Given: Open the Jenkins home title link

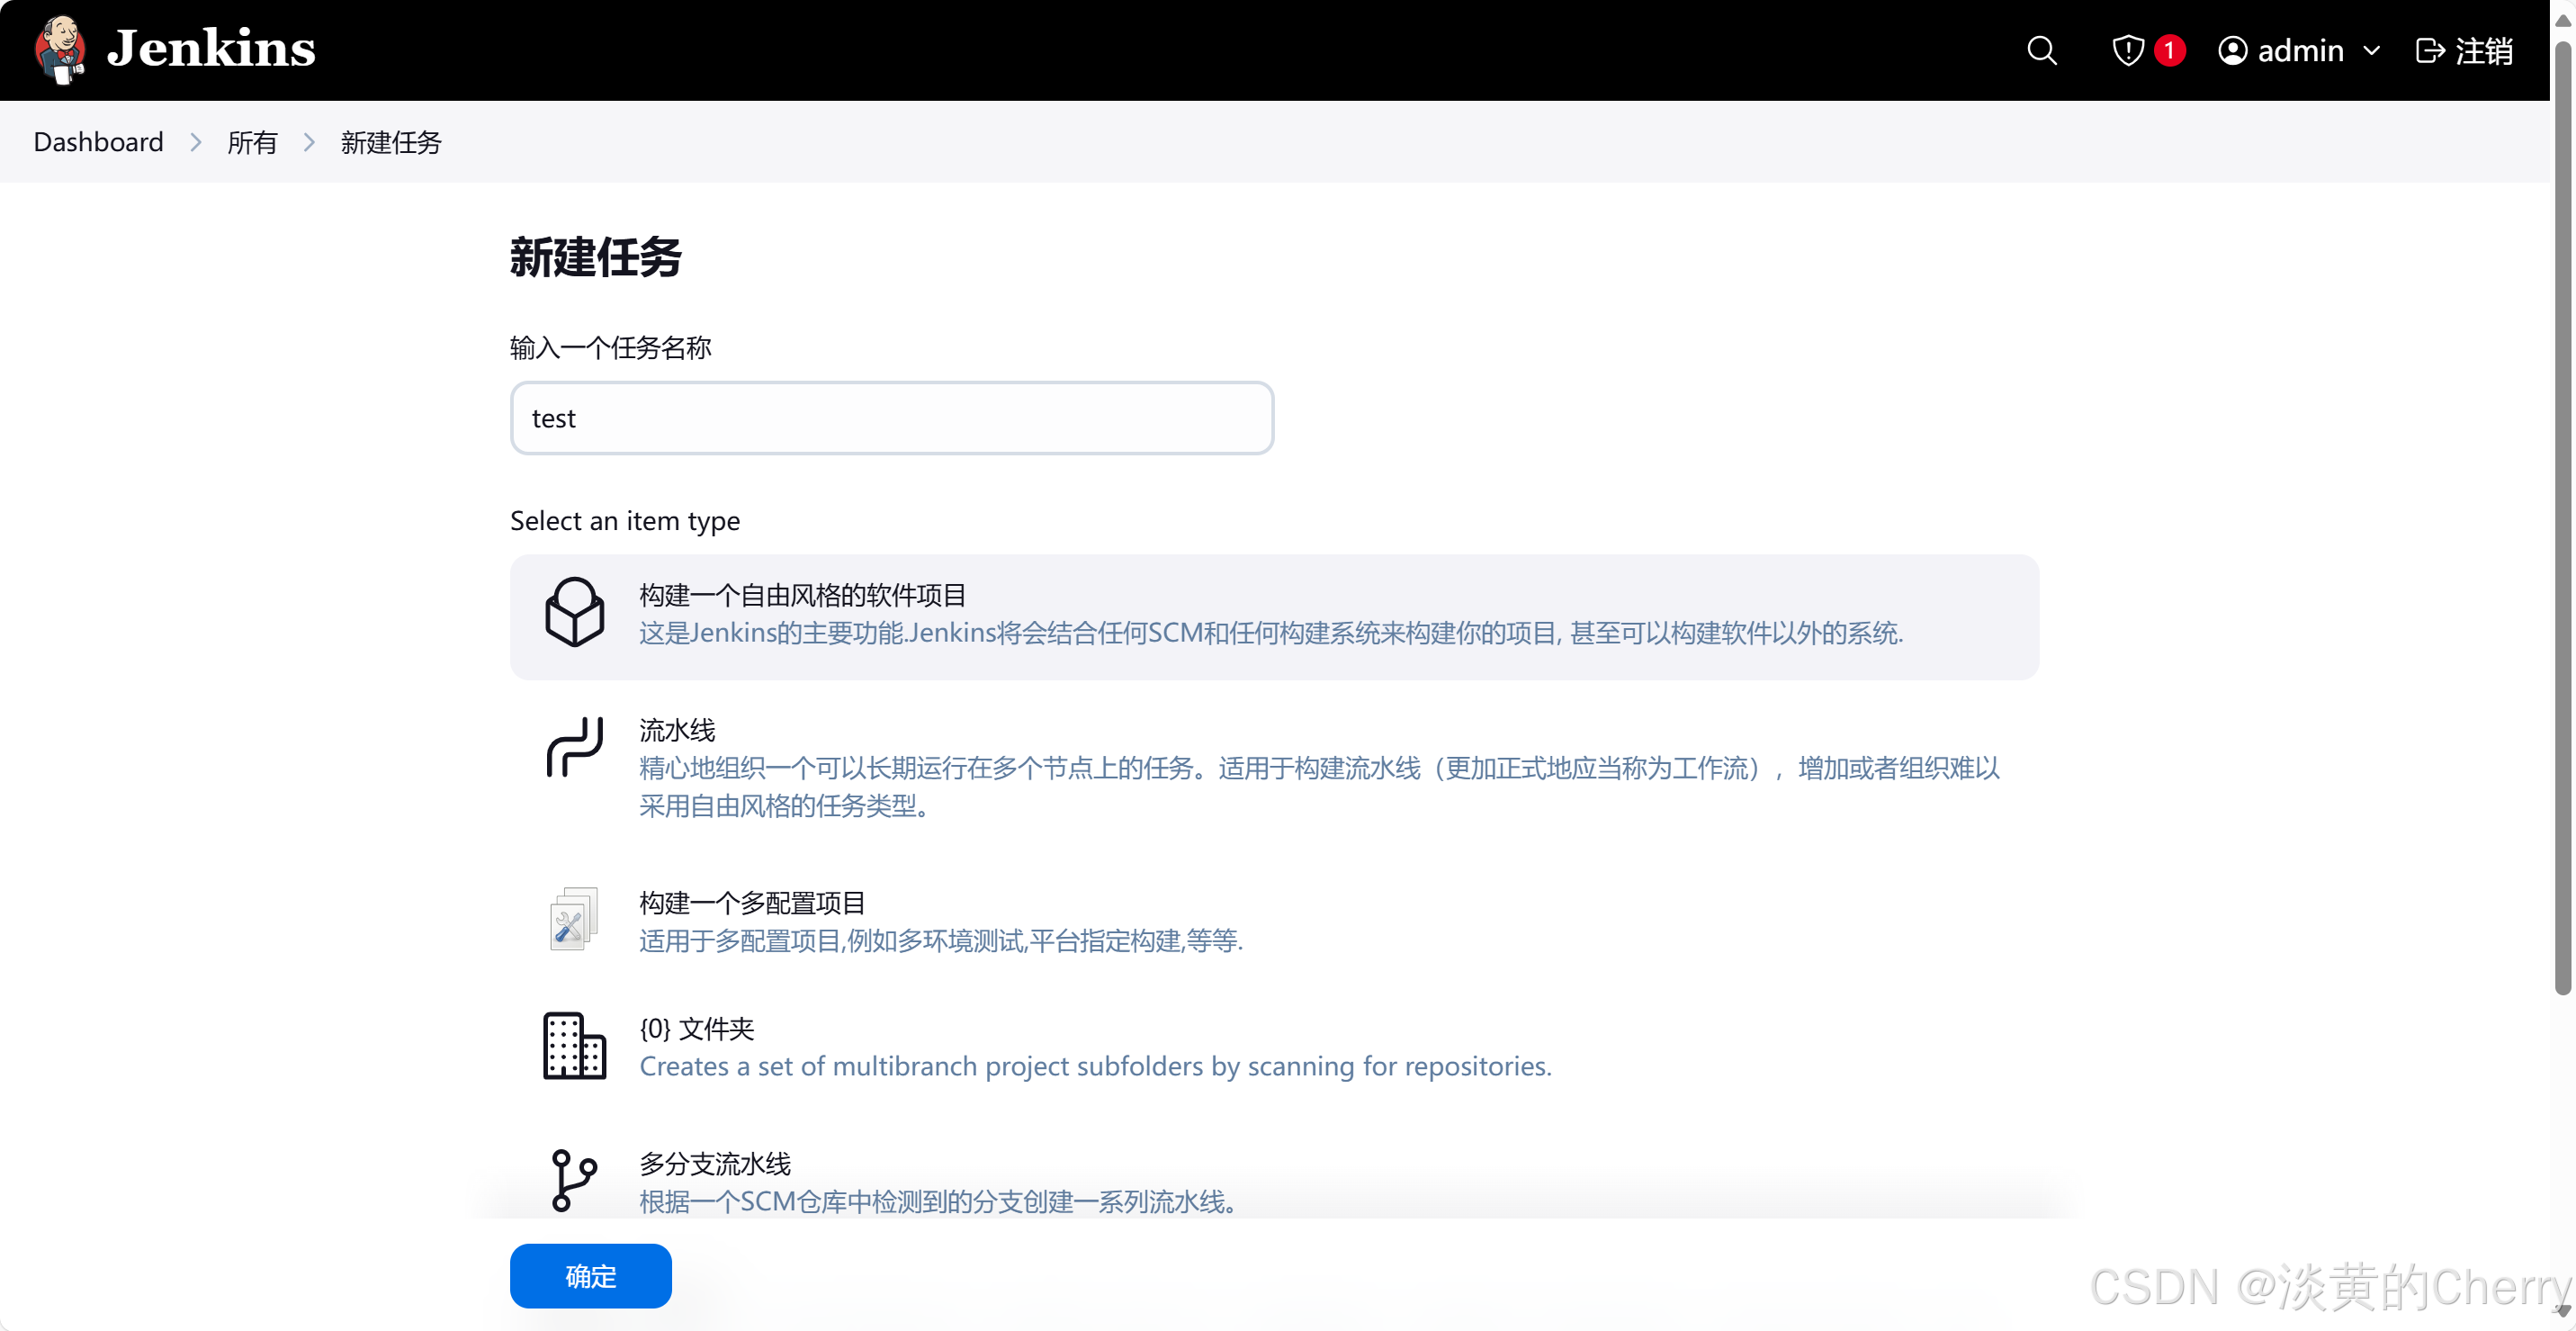Looking at the screenshot, I should (211, 49).
